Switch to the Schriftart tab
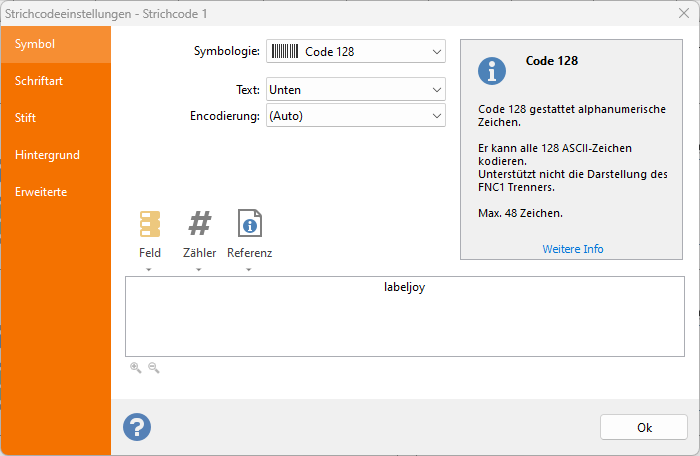 pos(40,81)
